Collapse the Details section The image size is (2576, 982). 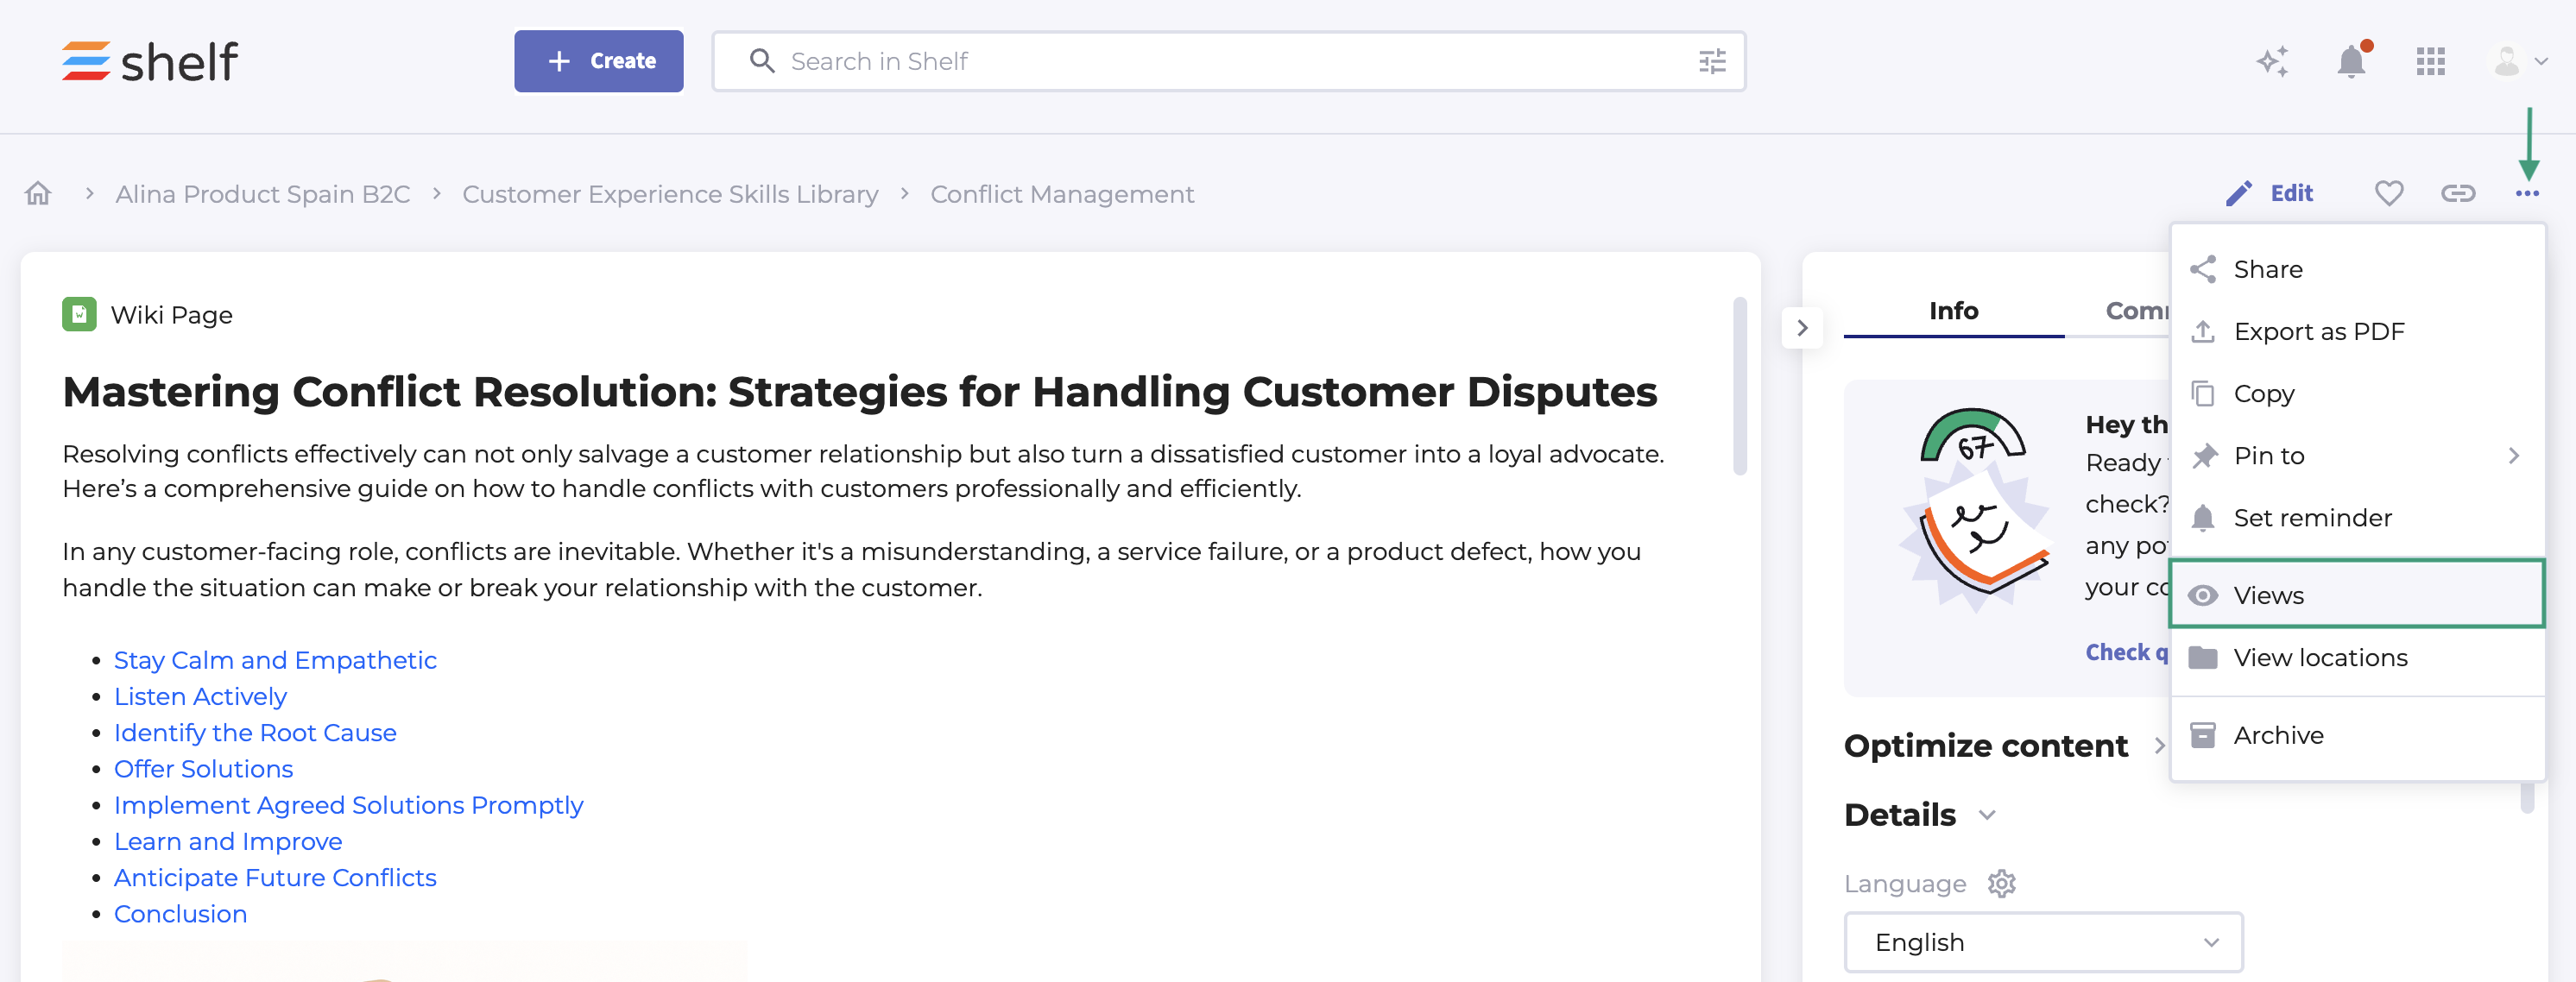[1987, 815]
